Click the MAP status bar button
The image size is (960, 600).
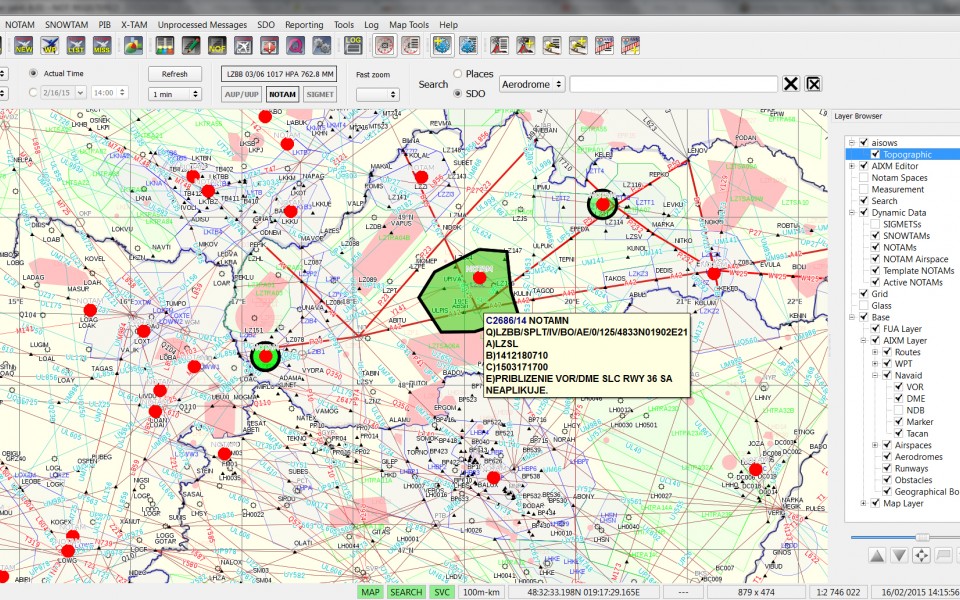tap(370, 592)
